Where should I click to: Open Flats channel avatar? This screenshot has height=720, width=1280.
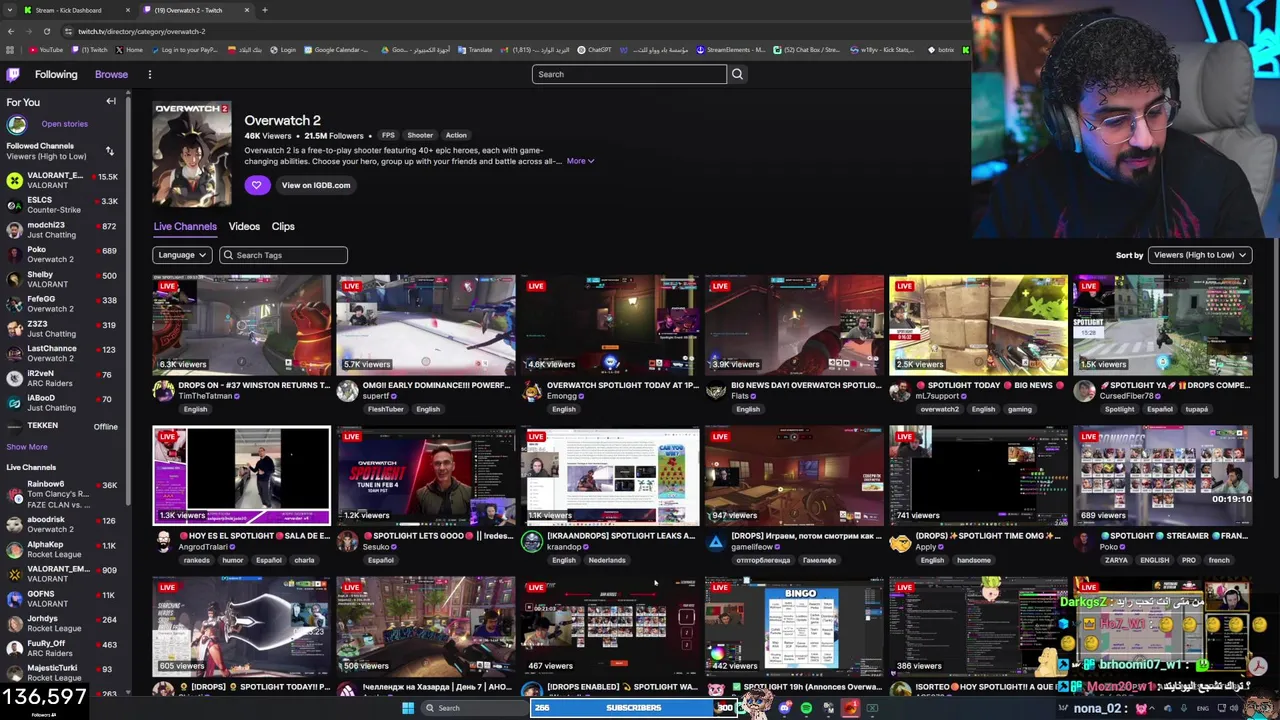716,391
